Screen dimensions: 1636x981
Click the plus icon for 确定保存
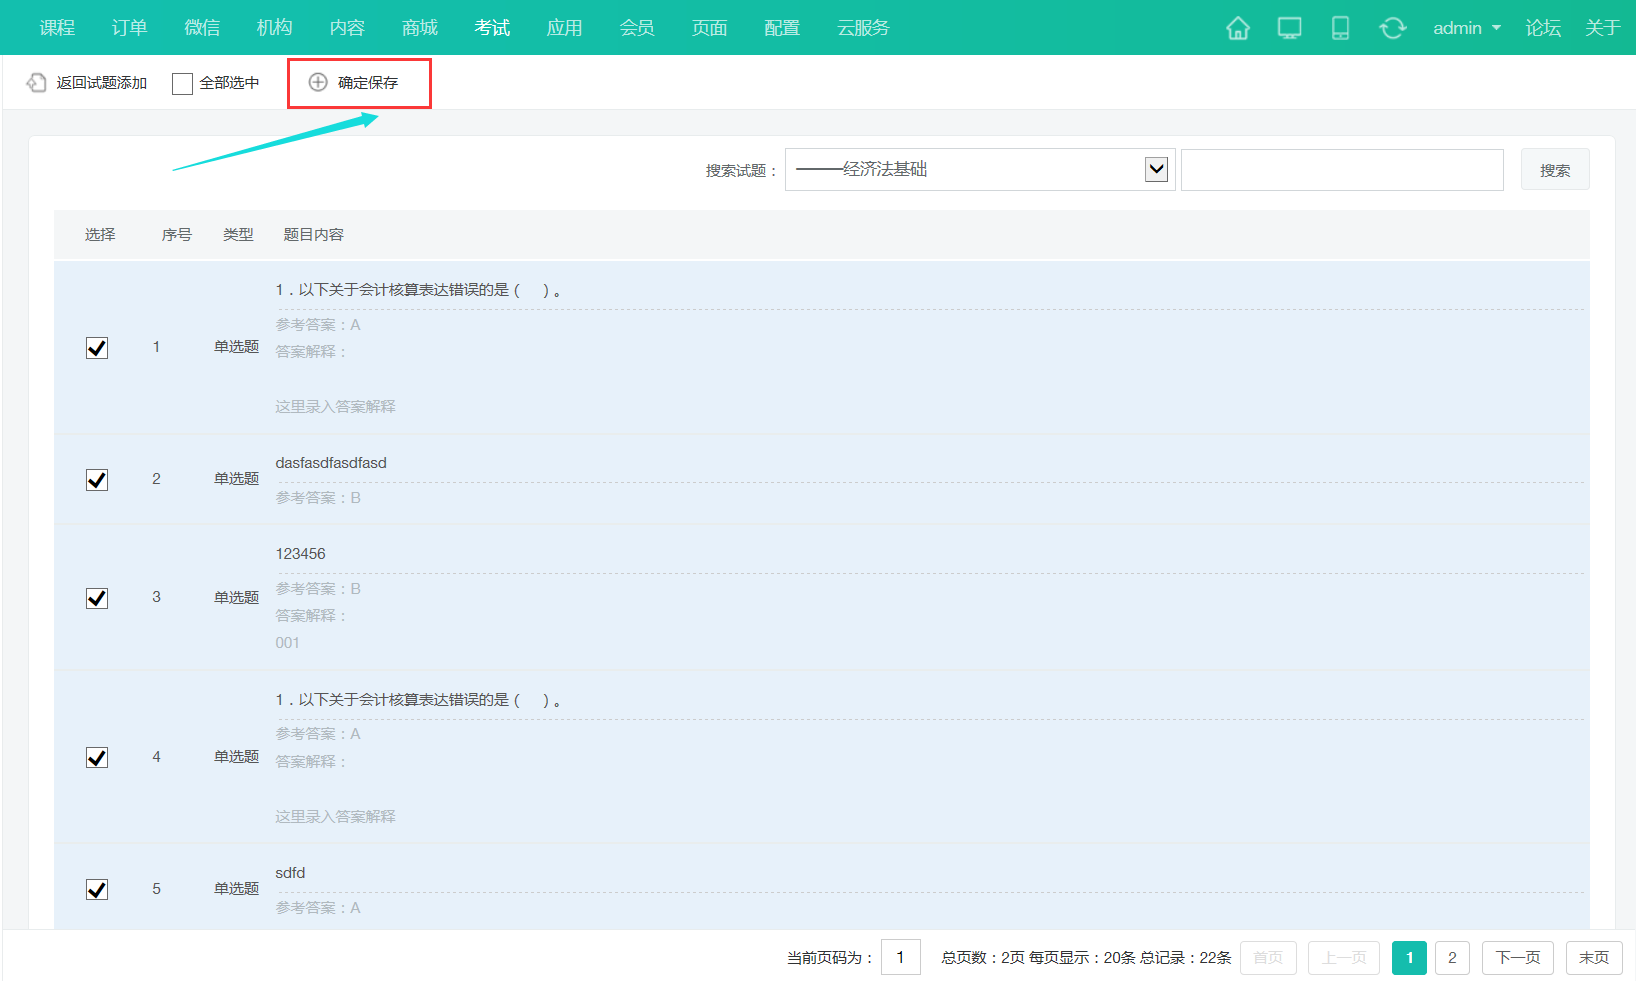point(318,83)
